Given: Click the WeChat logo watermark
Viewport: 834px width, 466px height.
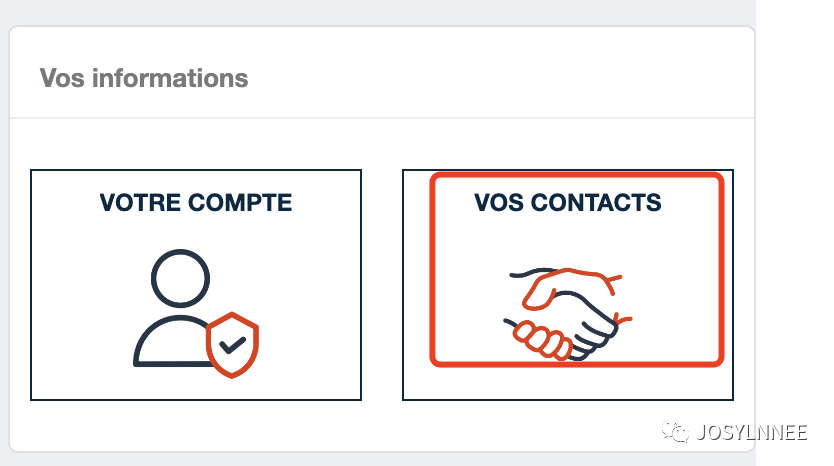Looking at the screenshot, I should click(x=679, y=432).
